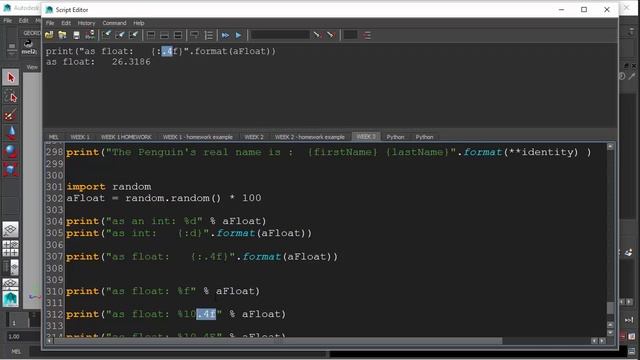
Task: Open the History menu
Action: click(x=86, y=23)
